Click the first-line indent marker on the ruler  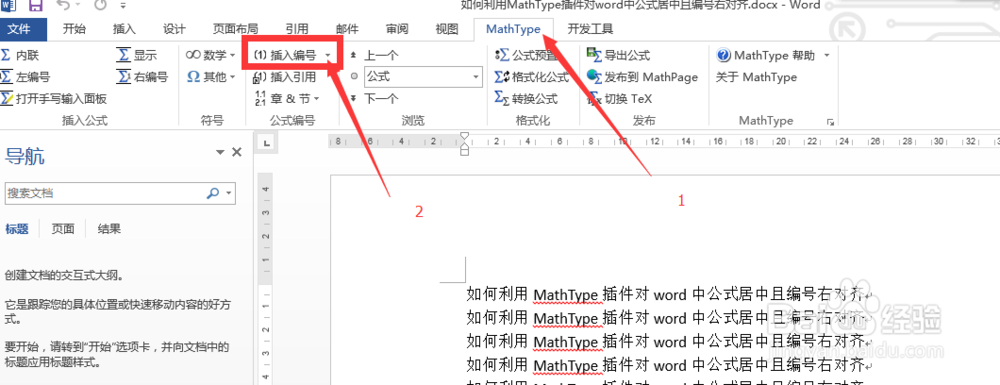464,136
